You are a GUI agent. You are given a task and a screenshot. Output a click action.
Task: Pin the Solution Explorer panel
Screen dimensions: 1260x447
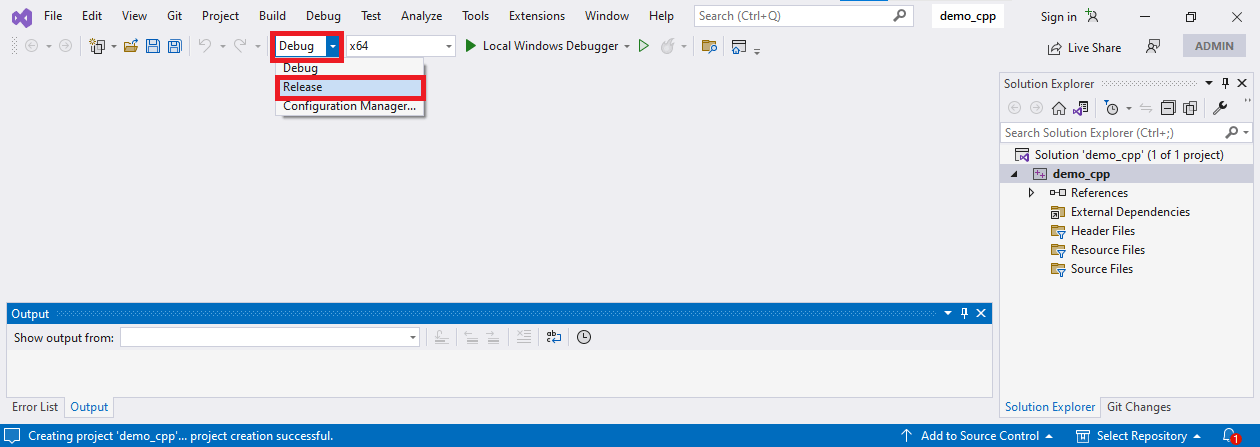click(1225, 84)
